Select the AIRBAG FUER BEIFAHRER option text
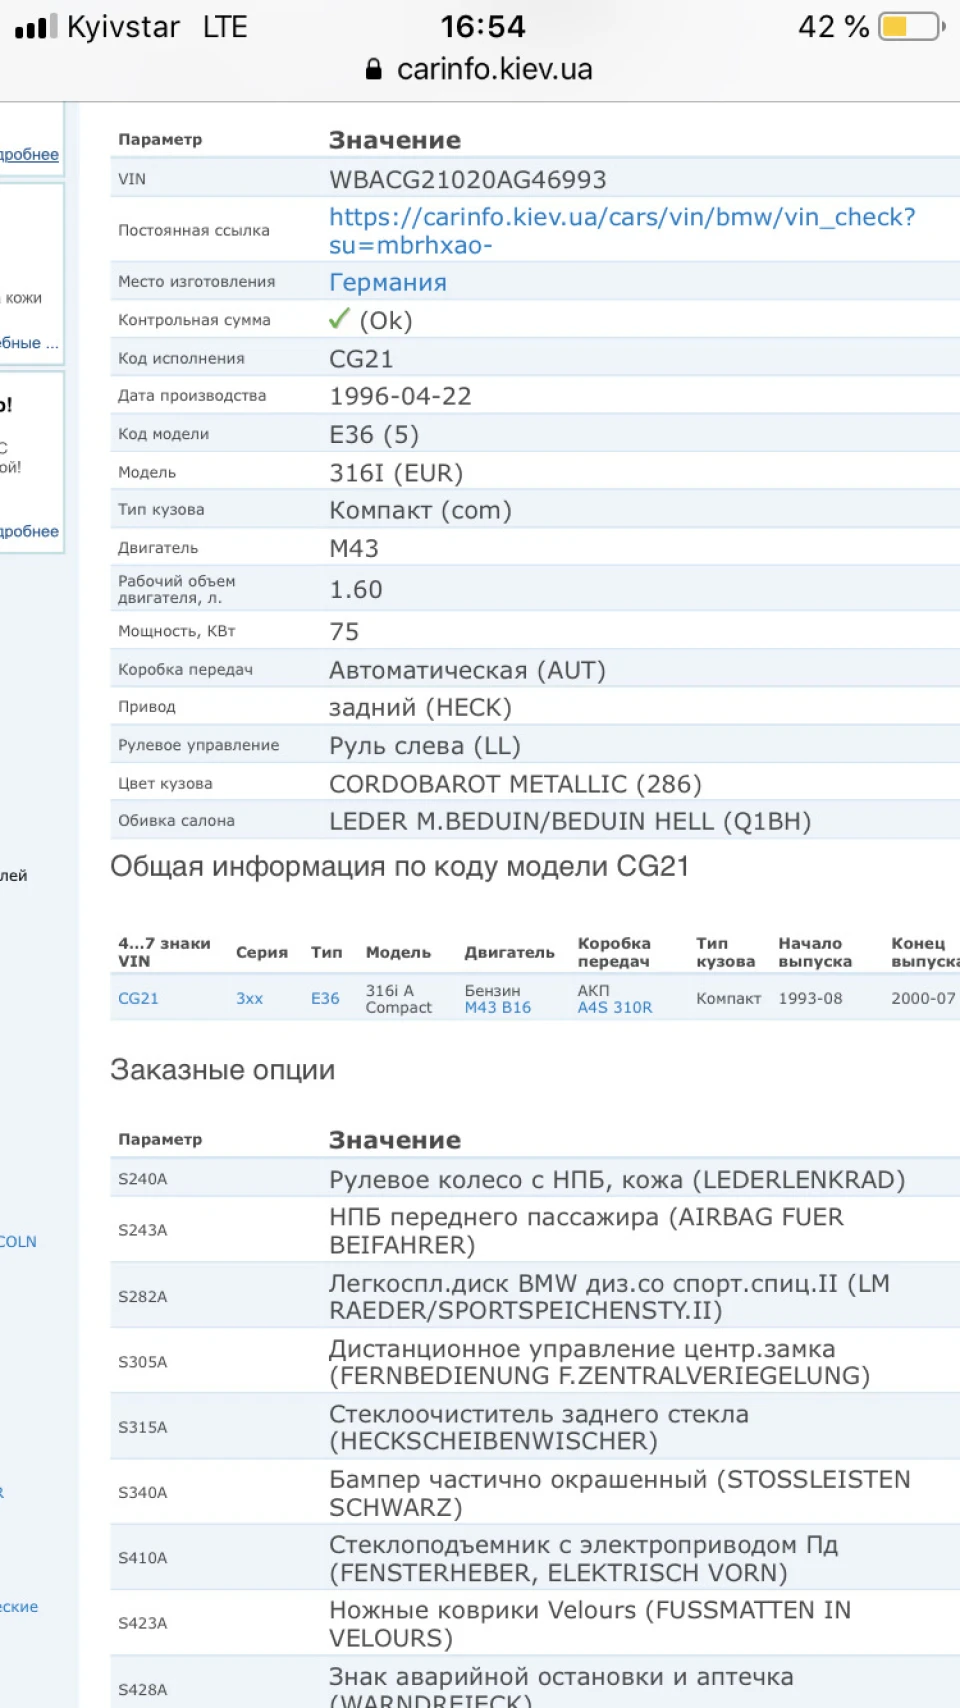 [586, 1231]
